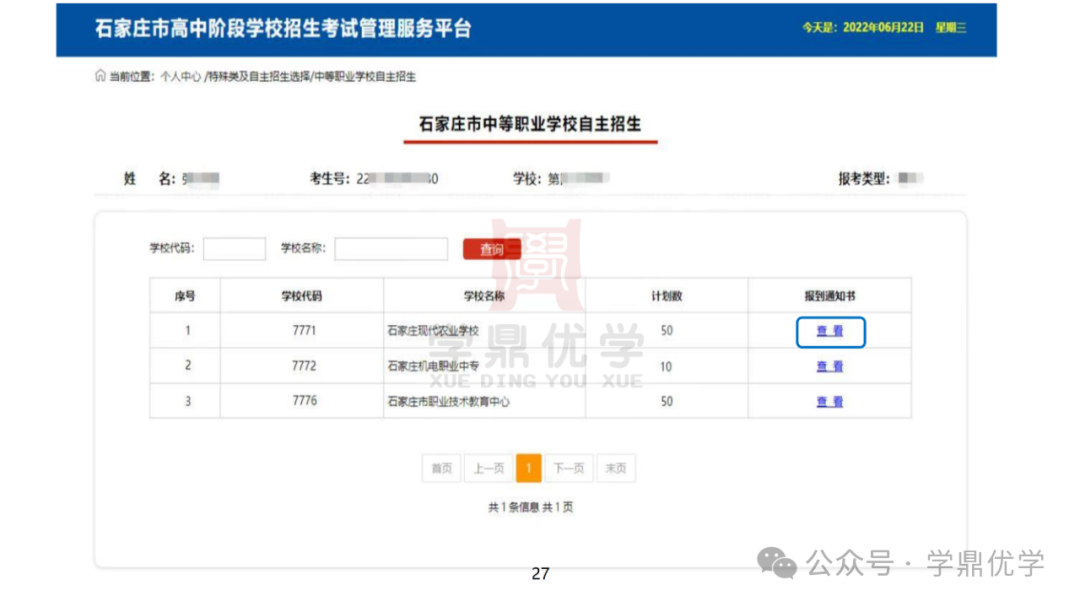Click the 计划数 column header

[x=667, y=296]
